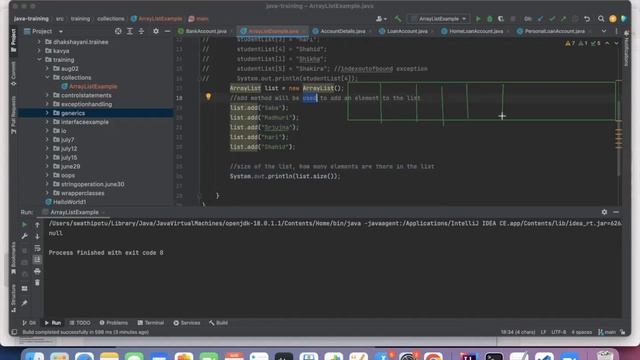Expand the interfaceexample folder
The width and height of the screenshot is (640, 360).
click(47, 122)
